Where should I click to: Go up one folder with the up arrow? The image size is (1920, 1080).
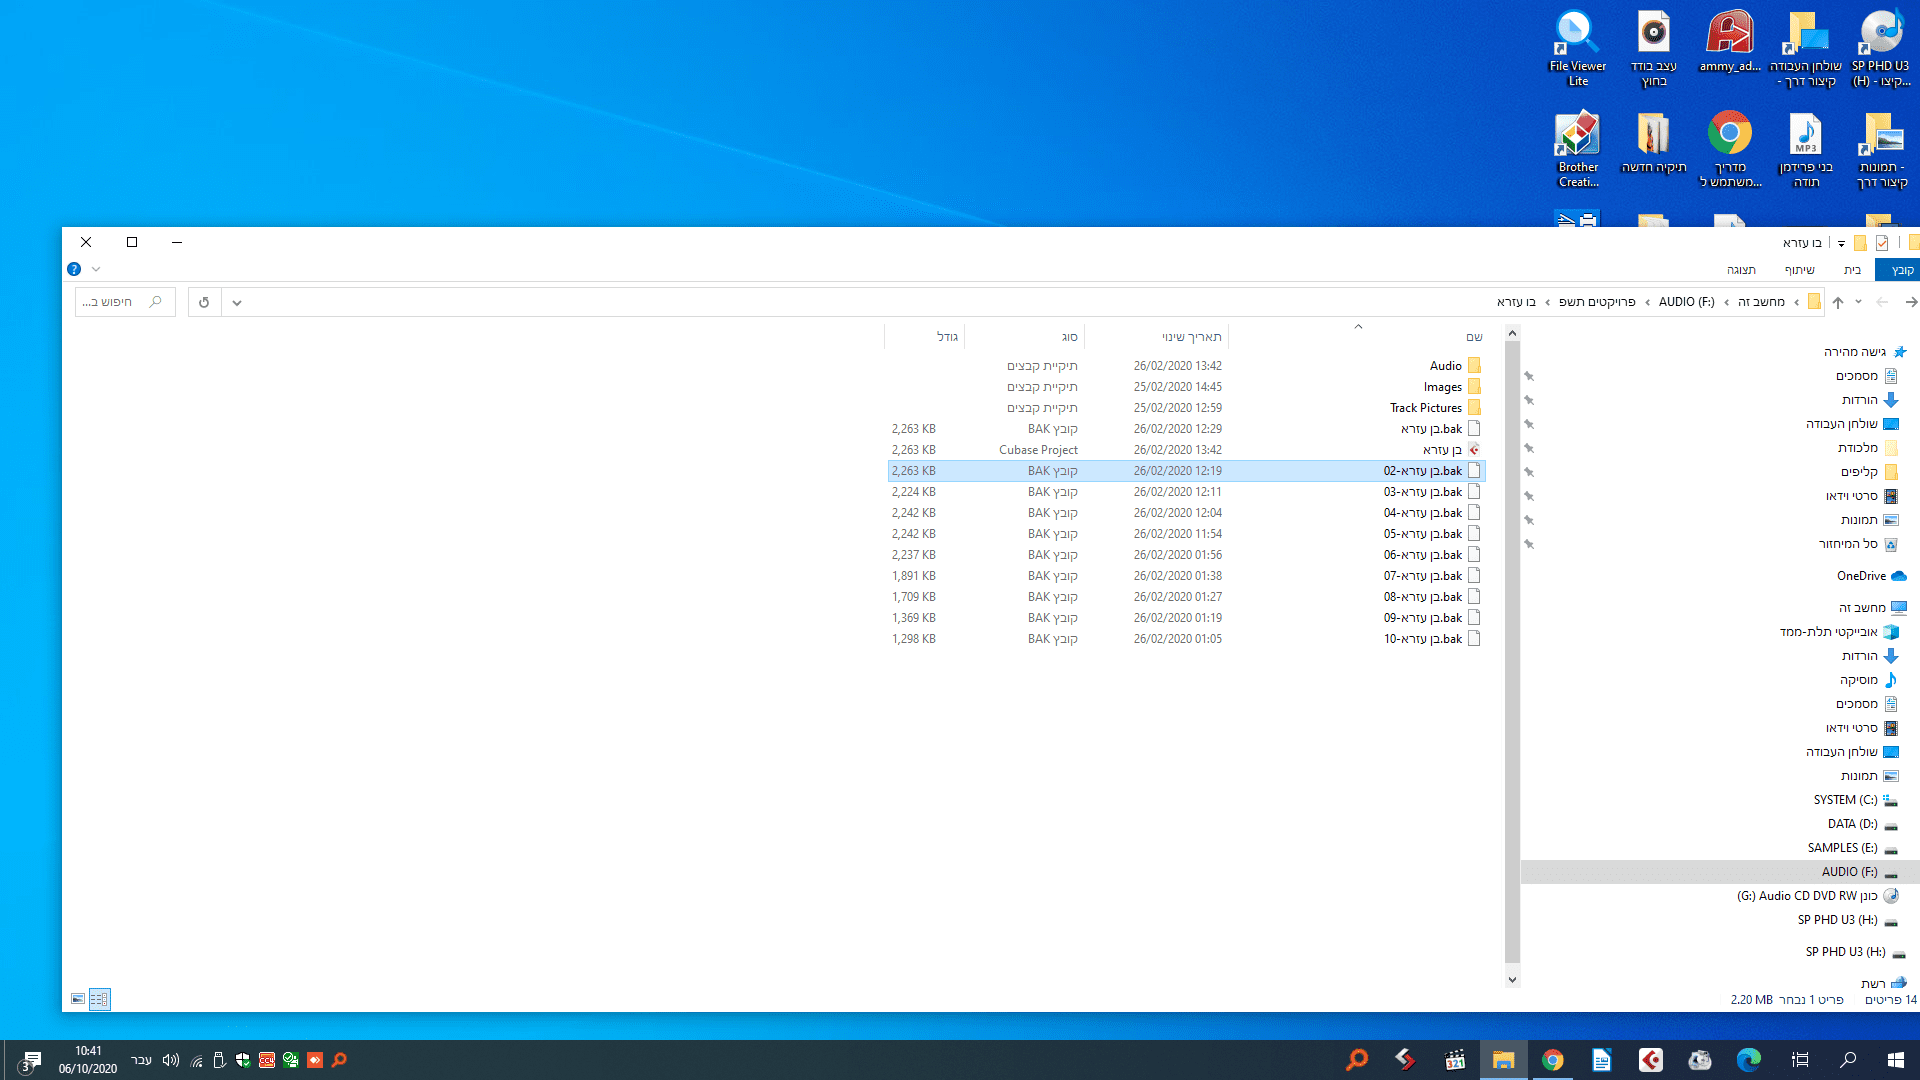tap(1838, 302)
